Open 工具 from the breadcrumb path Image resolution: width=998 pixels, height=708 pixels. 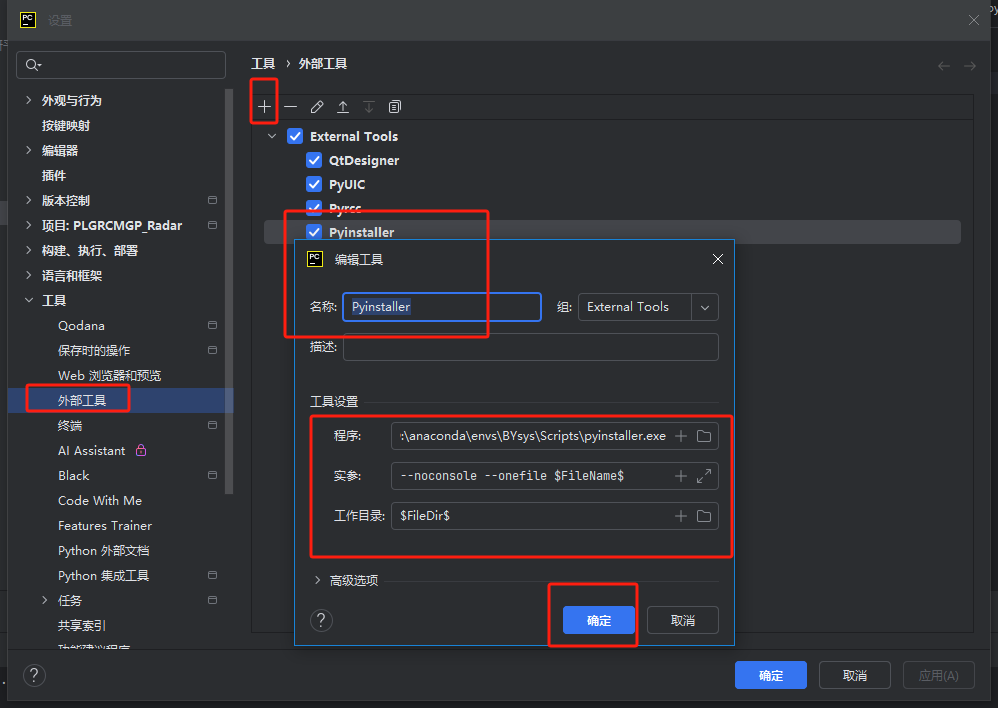pos(263,63)
